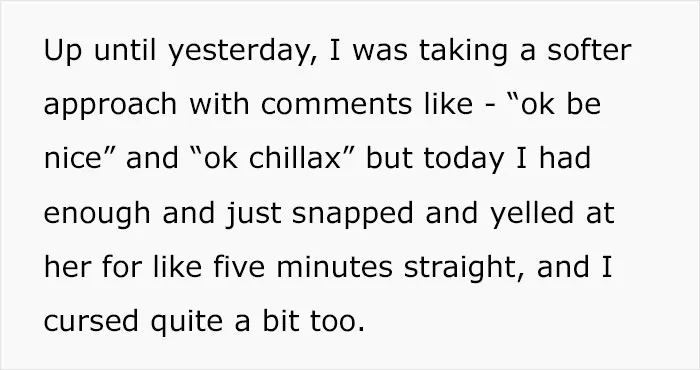Click the word "with"
This screenshot has height=370, width=700.
coord(219,104)
